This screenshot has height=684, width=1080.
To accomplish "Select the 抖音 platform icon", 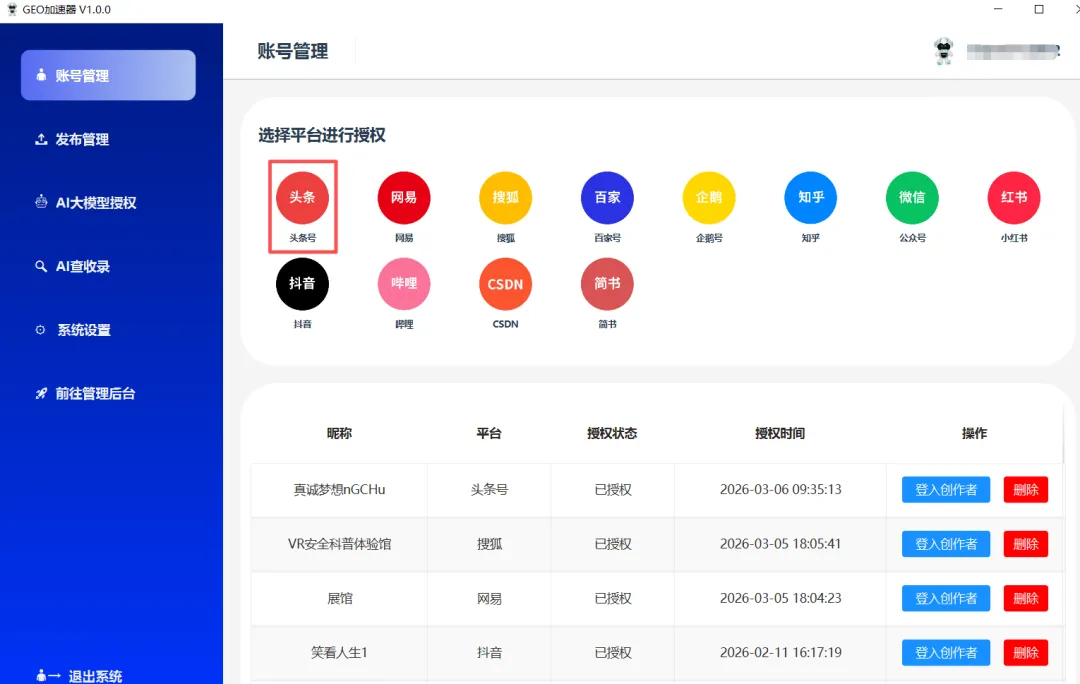I will coord(302,284).
